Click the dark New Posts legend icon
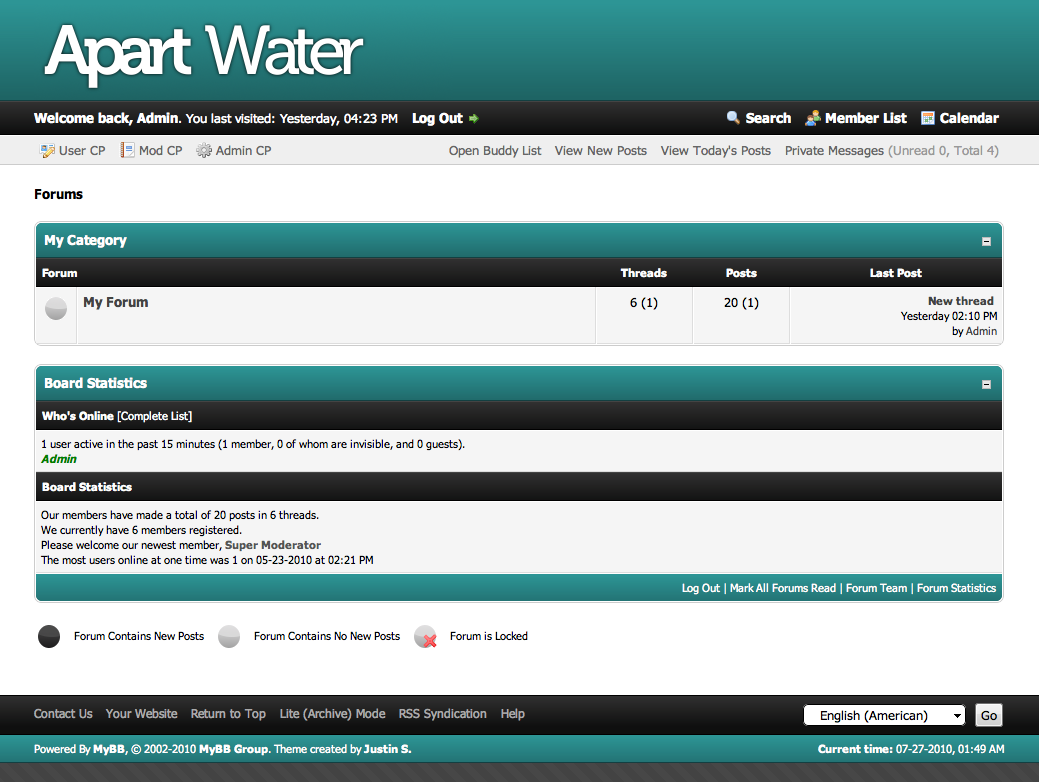Screen dimensions: 1039x782 [49, 636]
